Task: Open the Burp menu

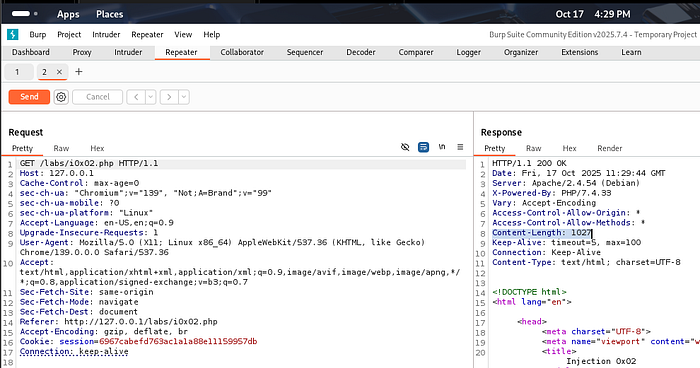Action: (38, 34)
